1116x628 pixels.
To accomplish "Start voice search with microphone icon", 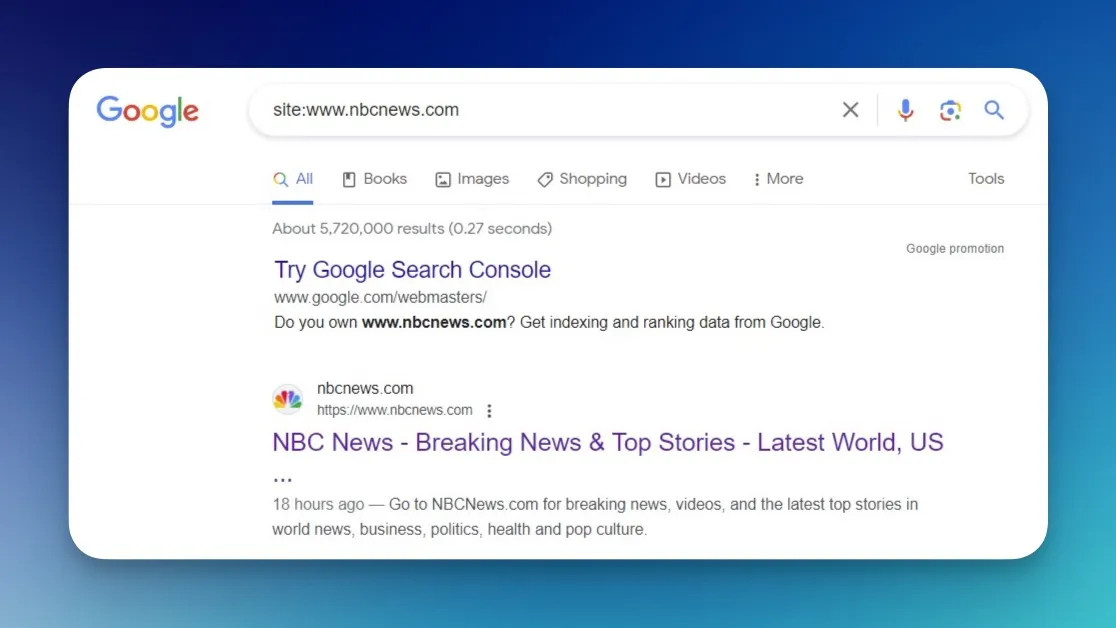I will pos(905,110).
